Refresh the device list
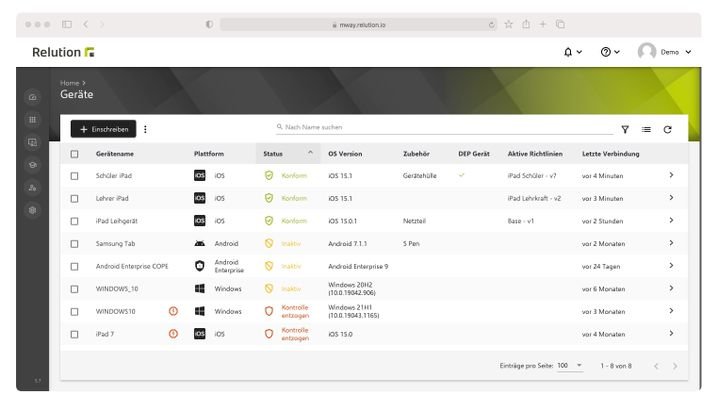This screenshot has width=718, height=411. (x=667, y=129)
